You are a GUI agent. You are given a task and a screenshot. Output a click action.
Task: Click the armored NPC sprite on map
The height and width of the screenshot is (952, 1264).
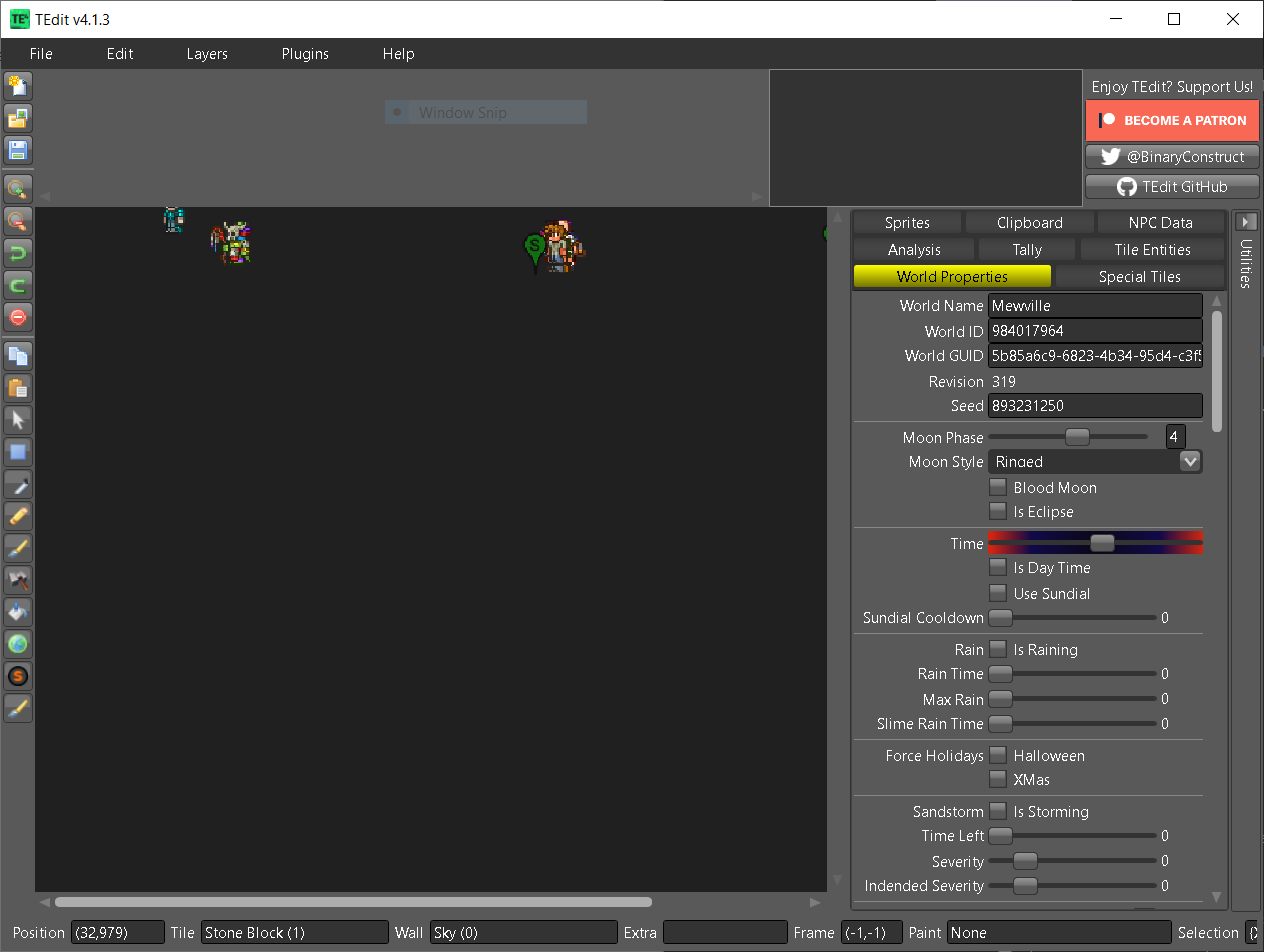click(232, 243)
